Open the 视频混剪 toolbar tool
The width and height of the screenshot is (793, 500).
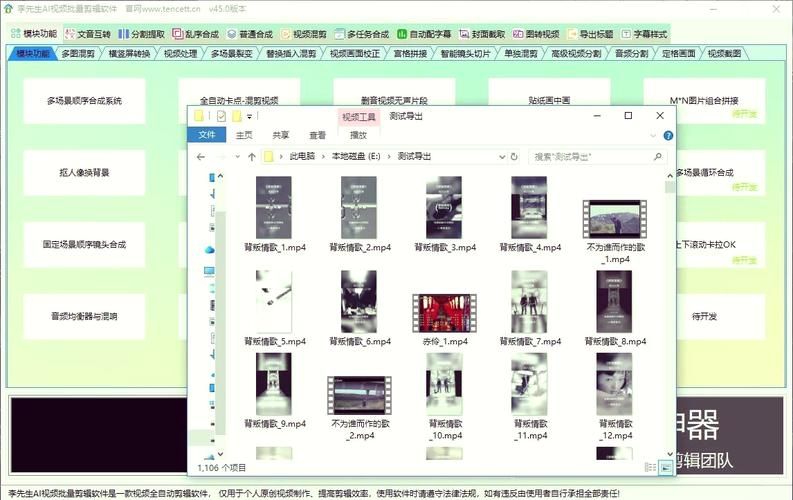[x=304, y=34]
